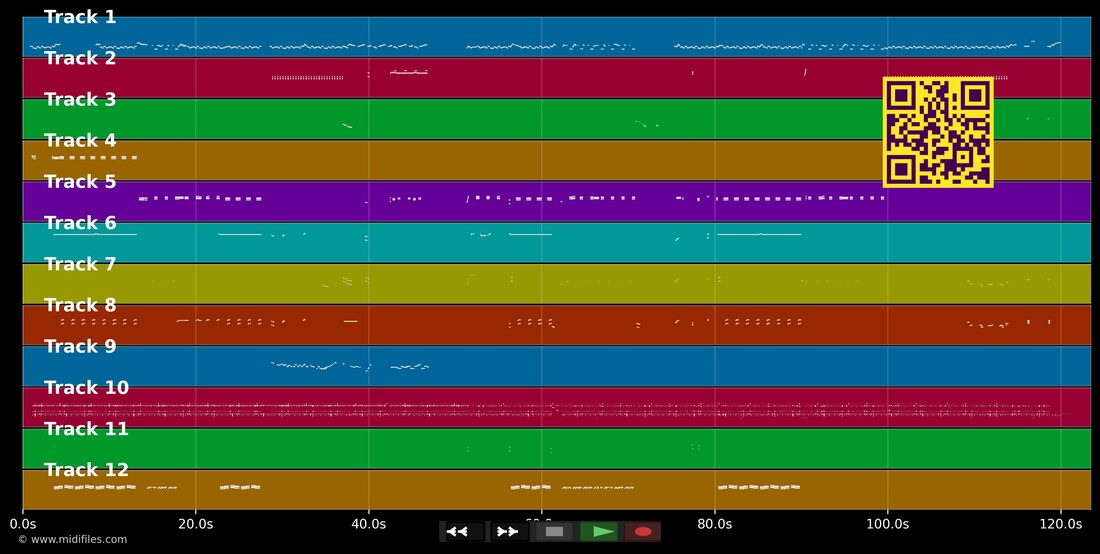Click the 0.0s time axis label
Screen dimensions: 1100x554
point(22,524)
